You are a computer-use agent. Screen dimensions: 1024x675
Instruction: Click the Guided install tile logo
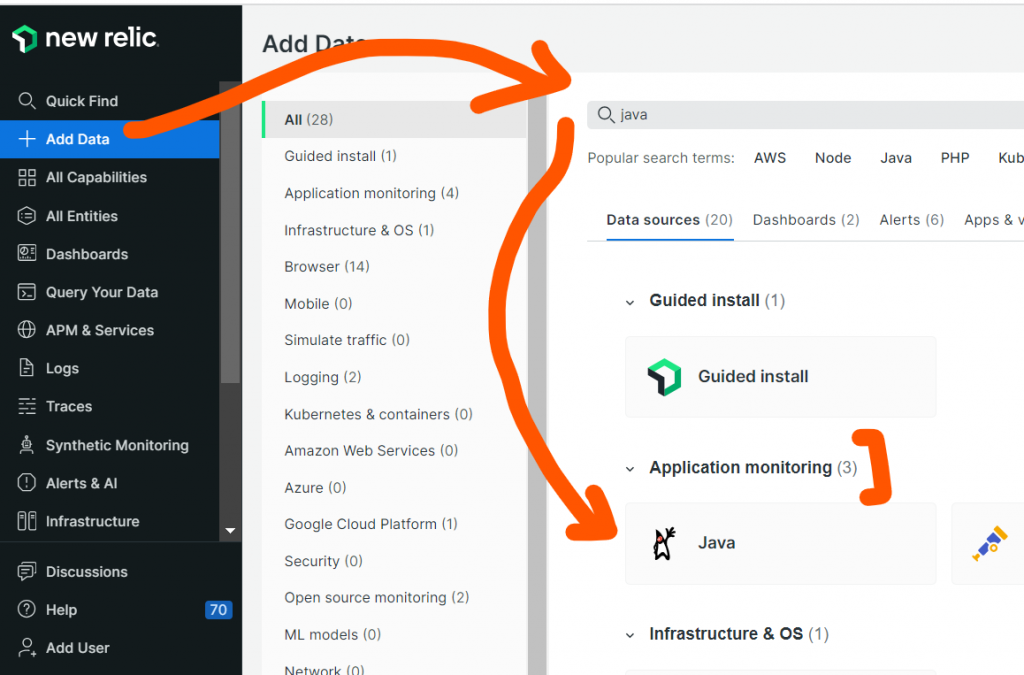click(x=664, y=377)
